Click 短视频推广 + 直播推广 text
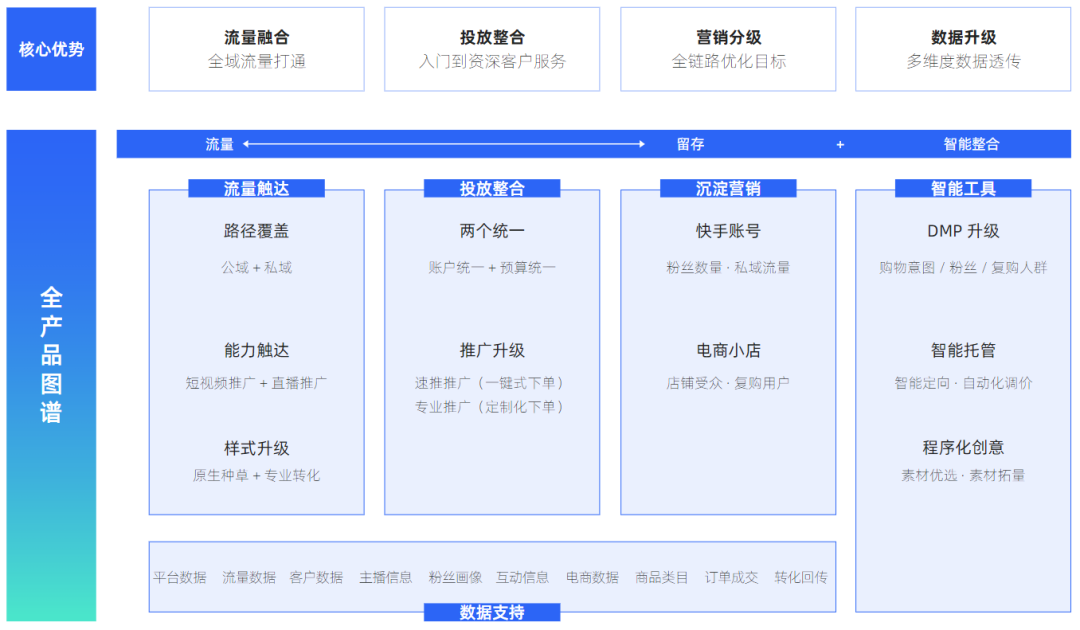Viewport: 1080px width, 630px height. (x=256, y=383)
